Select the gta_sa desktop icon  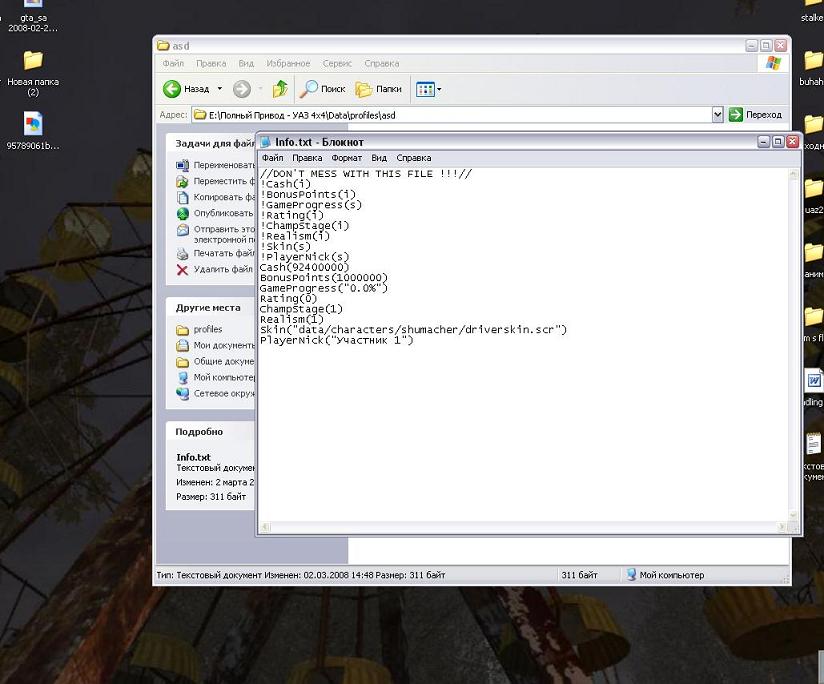(x=33, y=16)
